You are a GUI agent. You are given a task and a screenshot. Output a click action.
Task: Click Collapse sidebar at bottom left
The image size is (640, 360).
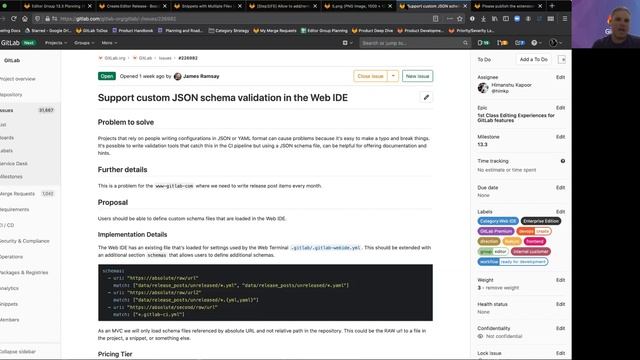[x=18, y=352]
